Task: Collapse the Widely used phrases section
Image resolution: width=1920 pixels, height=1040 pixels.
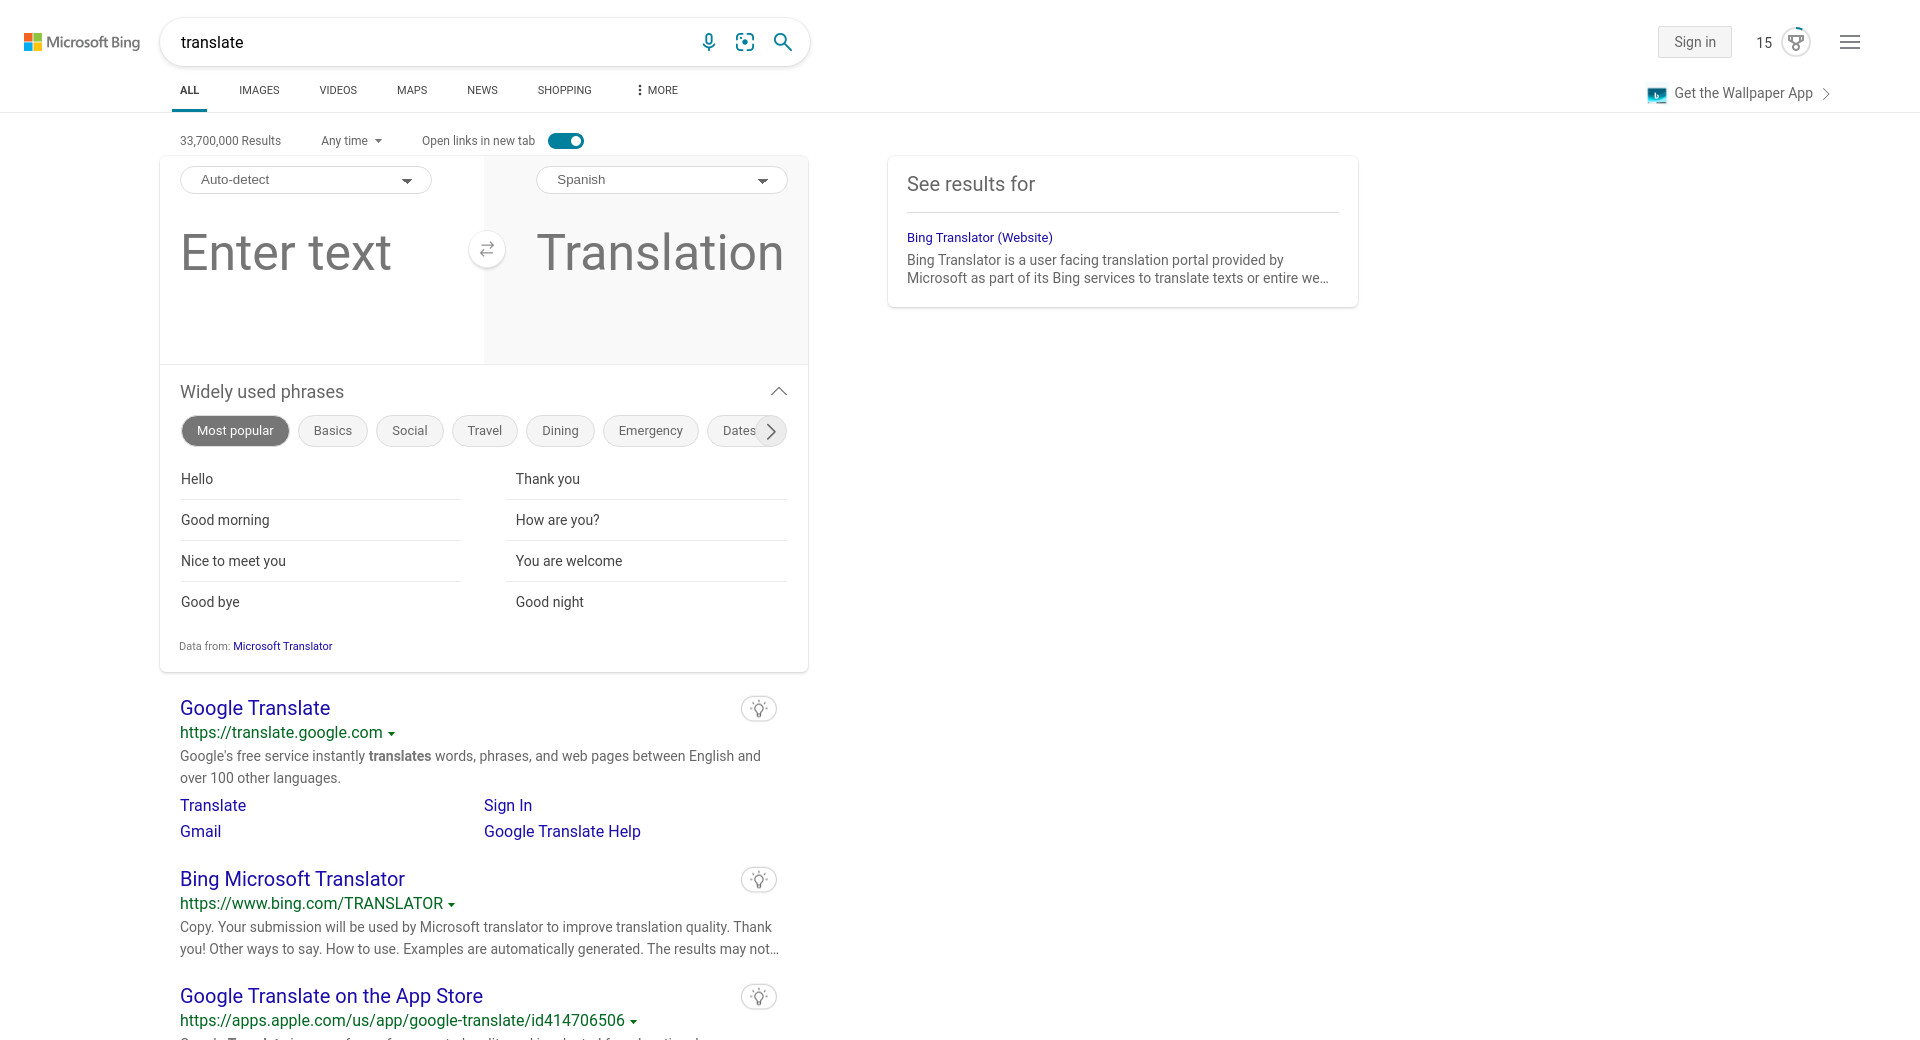Action: click(x=779, y=392)
